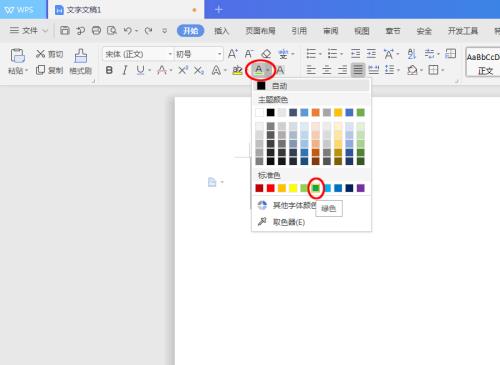Screen dimensions: 500x365
Task: Toggle align right paragraph
Action: pos(342,70)
